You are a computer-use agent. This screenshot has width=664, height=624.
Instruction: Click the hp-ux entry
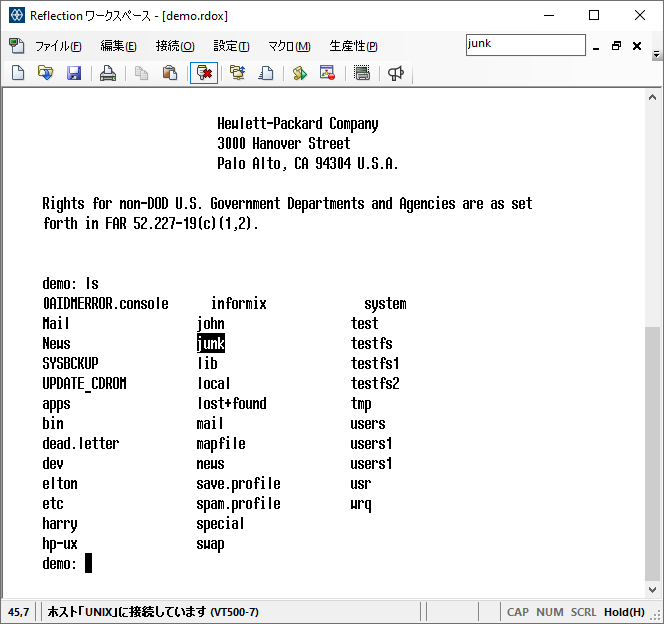pyautogui.click(x=60, y=544)
